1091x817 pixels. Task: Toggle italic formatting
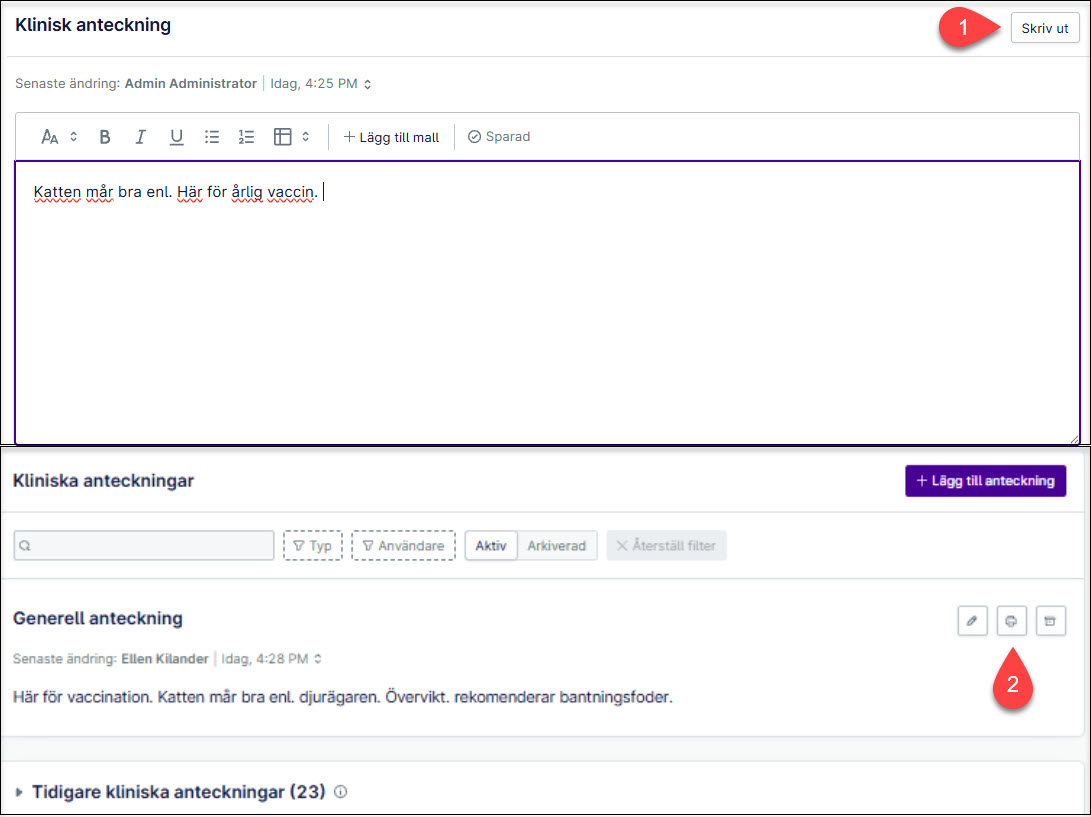click(141, 137)
